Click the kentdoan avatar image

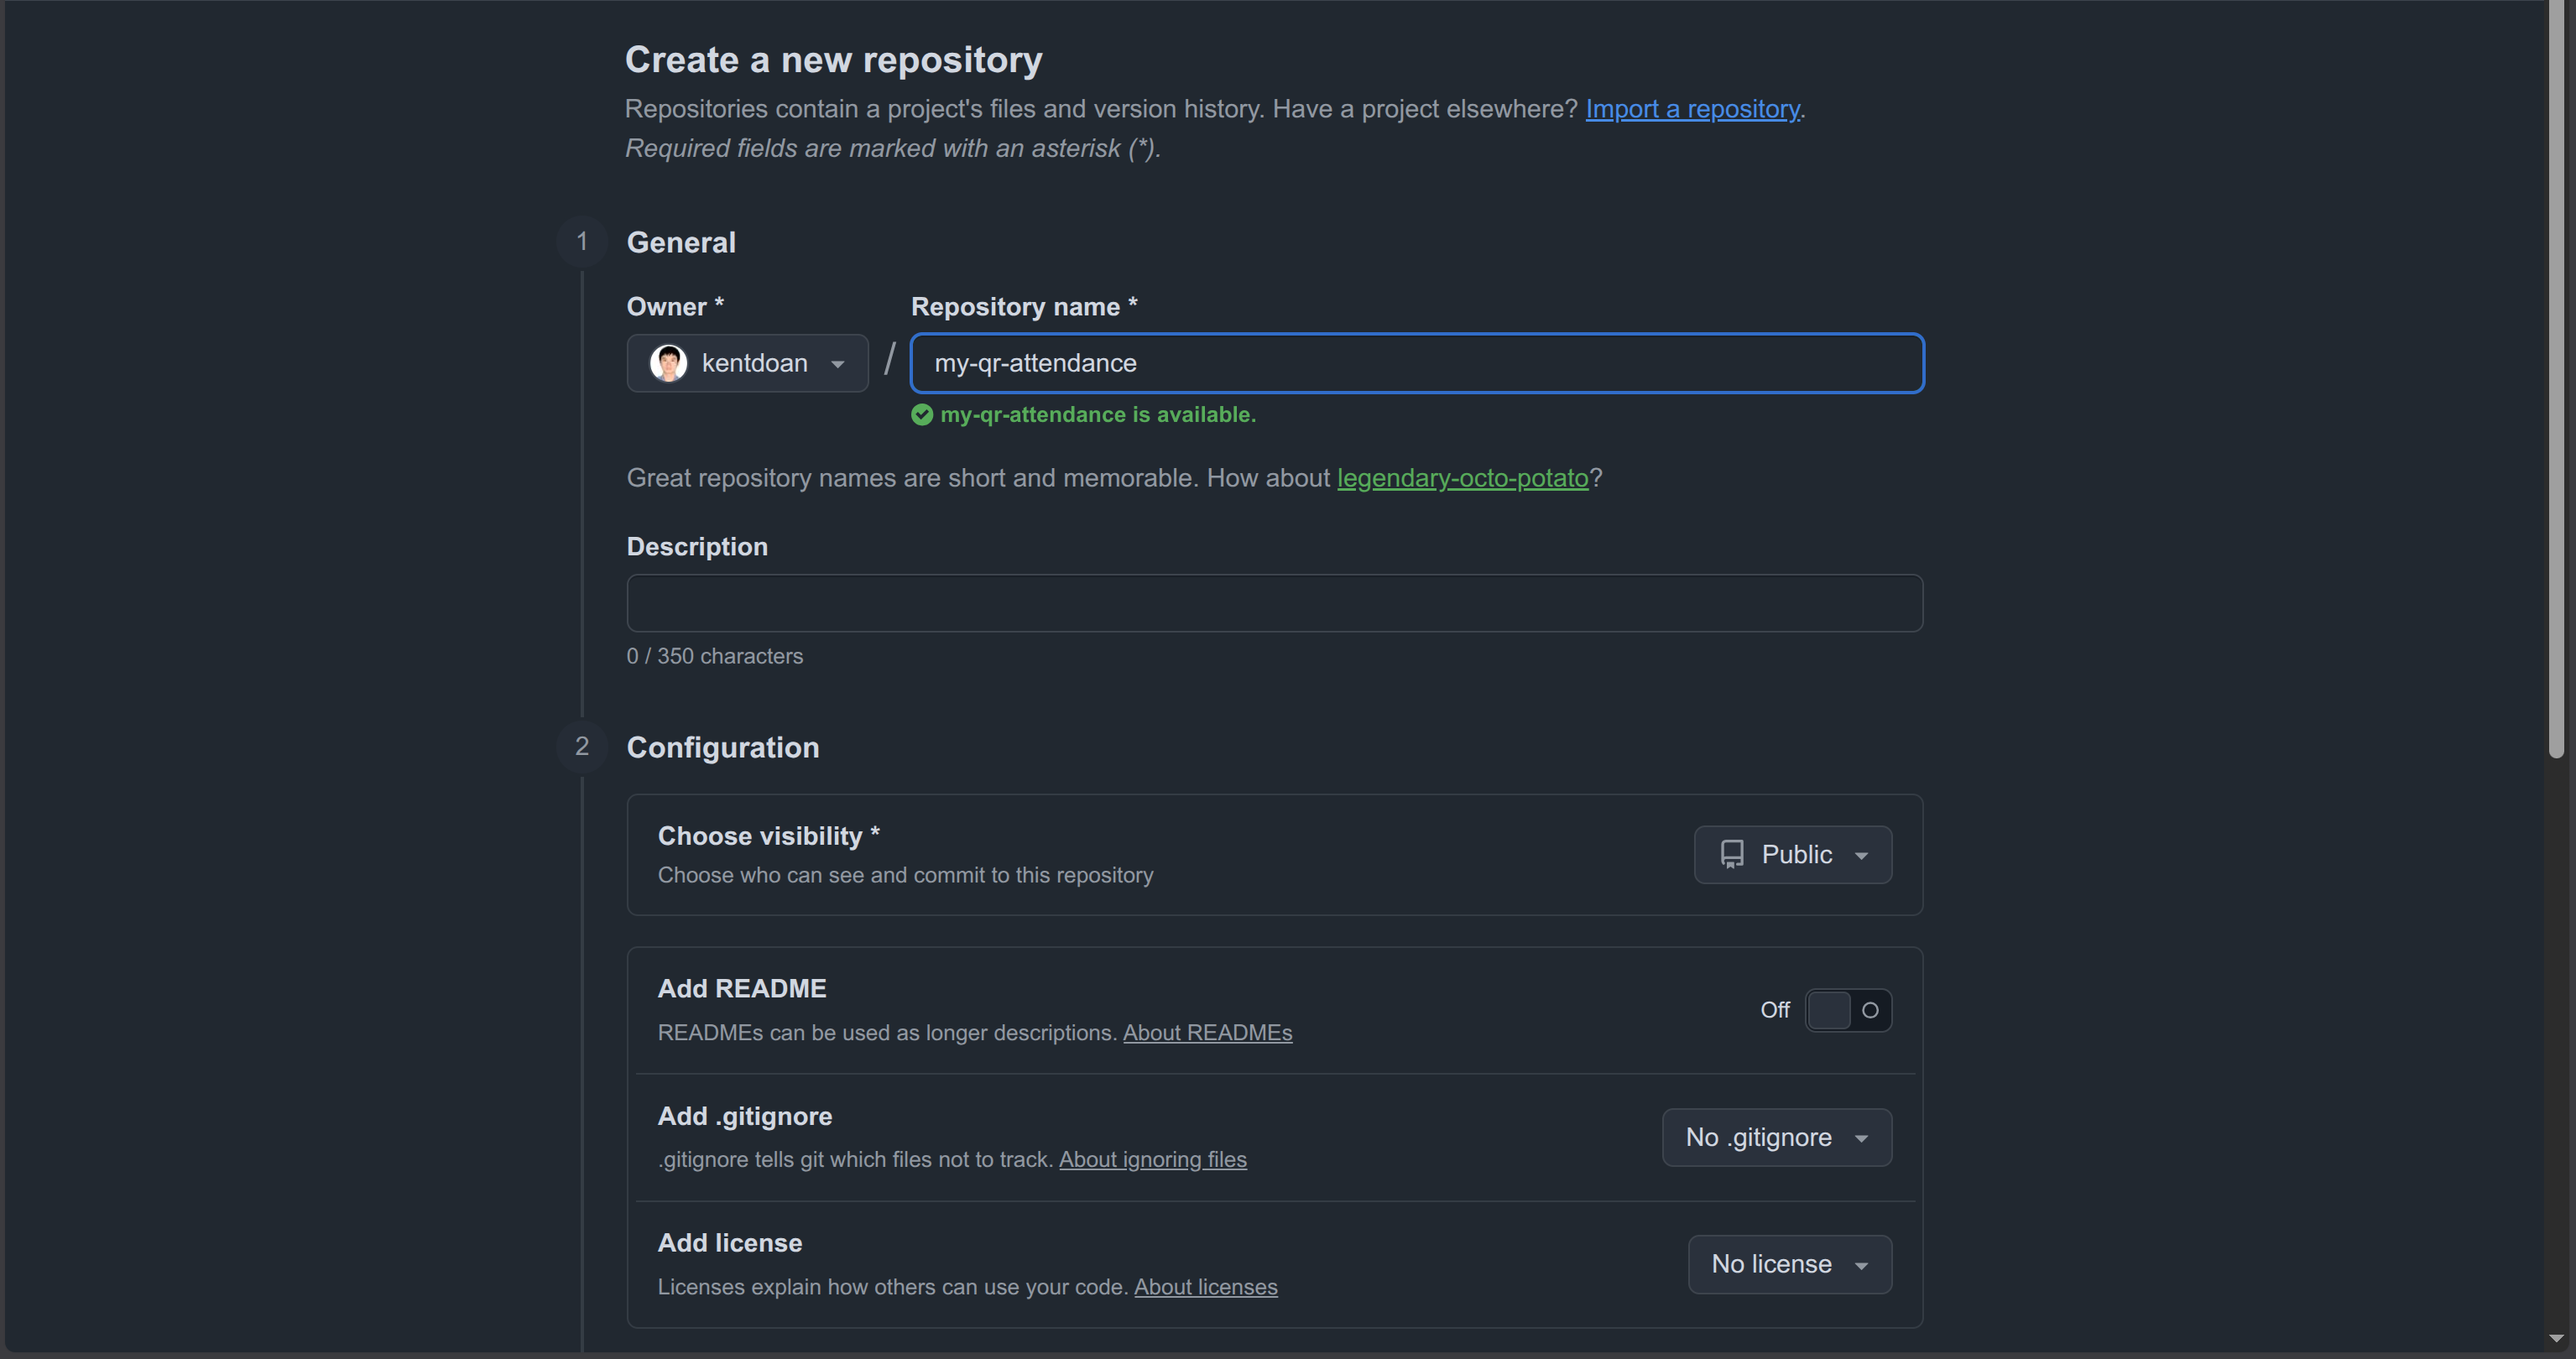coord(668,363)
